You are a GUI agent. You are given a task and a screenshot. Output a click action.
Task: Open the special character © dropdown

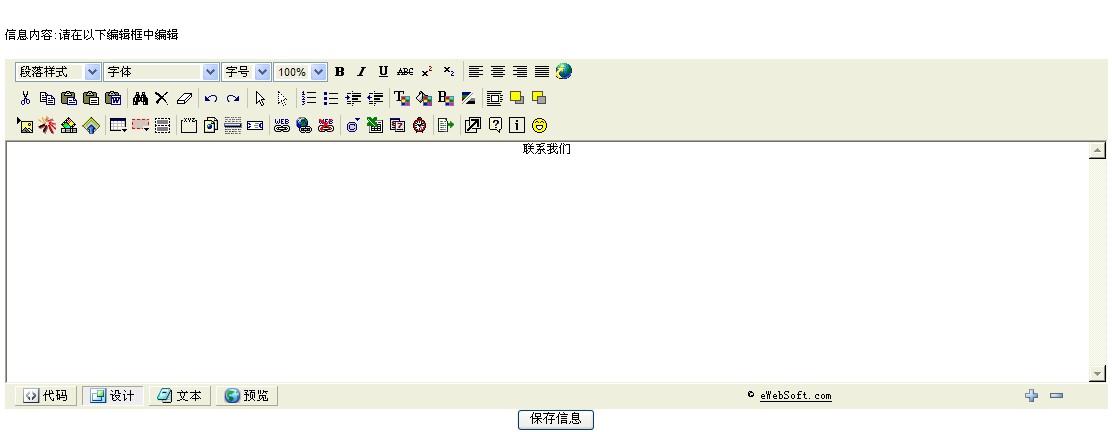[352, 126]
